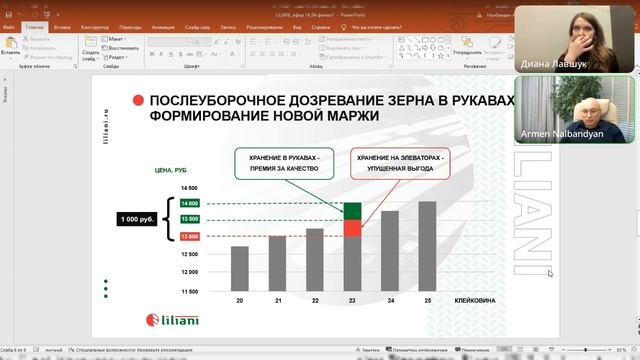The image size is (640, 360).
Task: Click Comments (Примечания) in status bar
Action: pos(472,350)
